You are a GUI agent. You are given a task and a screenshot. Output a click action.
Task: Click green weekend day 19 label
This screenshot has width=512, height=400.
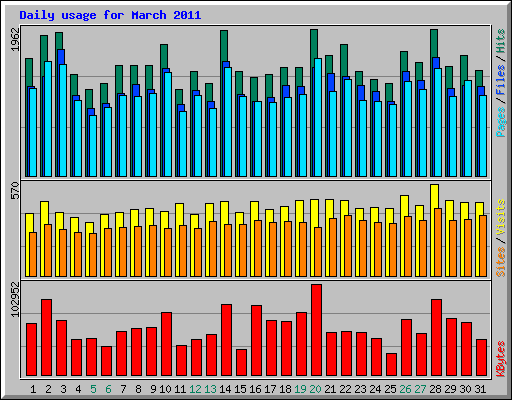(x=300, y=389)
